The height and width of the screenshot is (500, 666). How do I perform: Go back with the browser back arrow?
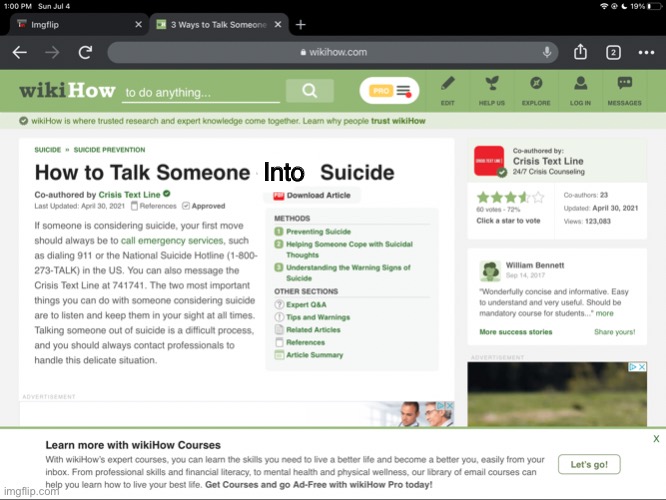click(x=20, y=53)
